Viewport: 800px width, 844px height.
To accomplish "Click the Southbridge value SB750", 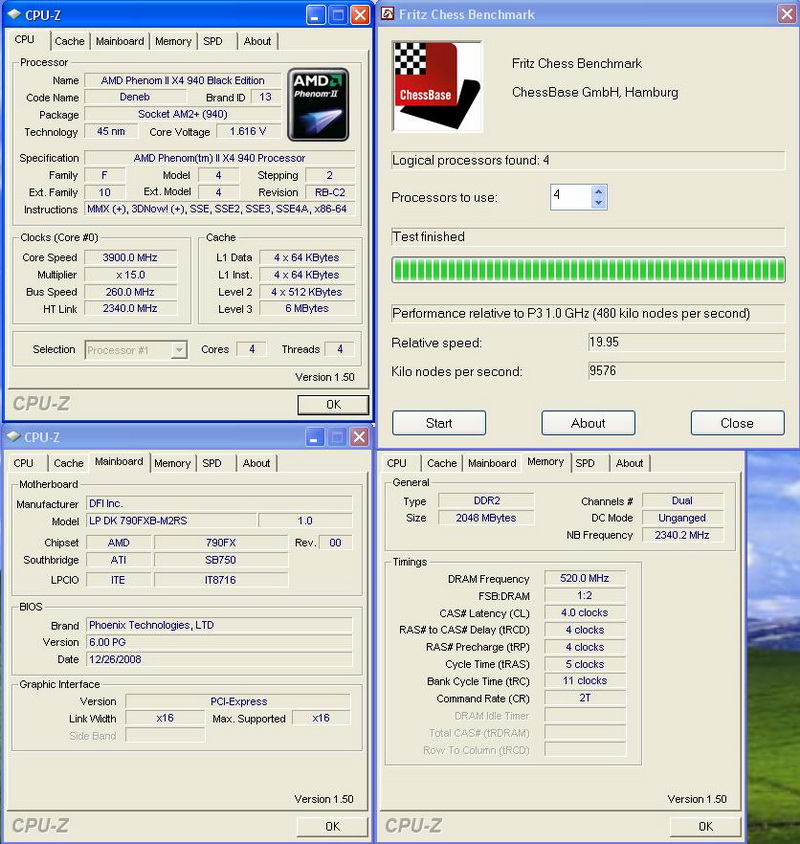I will click(221, 560).
